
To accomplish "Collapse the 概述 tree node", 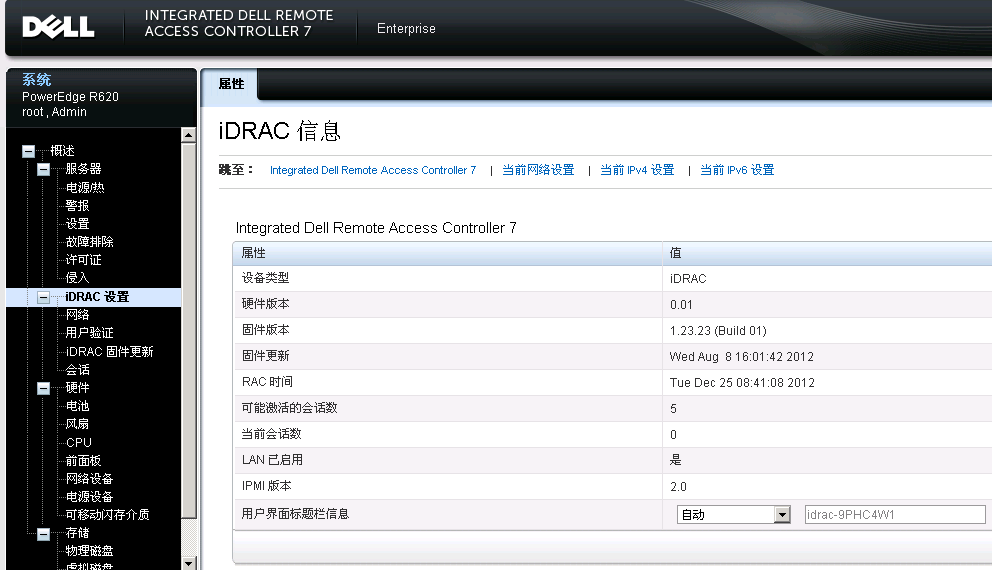I will (x=28, y=151).
